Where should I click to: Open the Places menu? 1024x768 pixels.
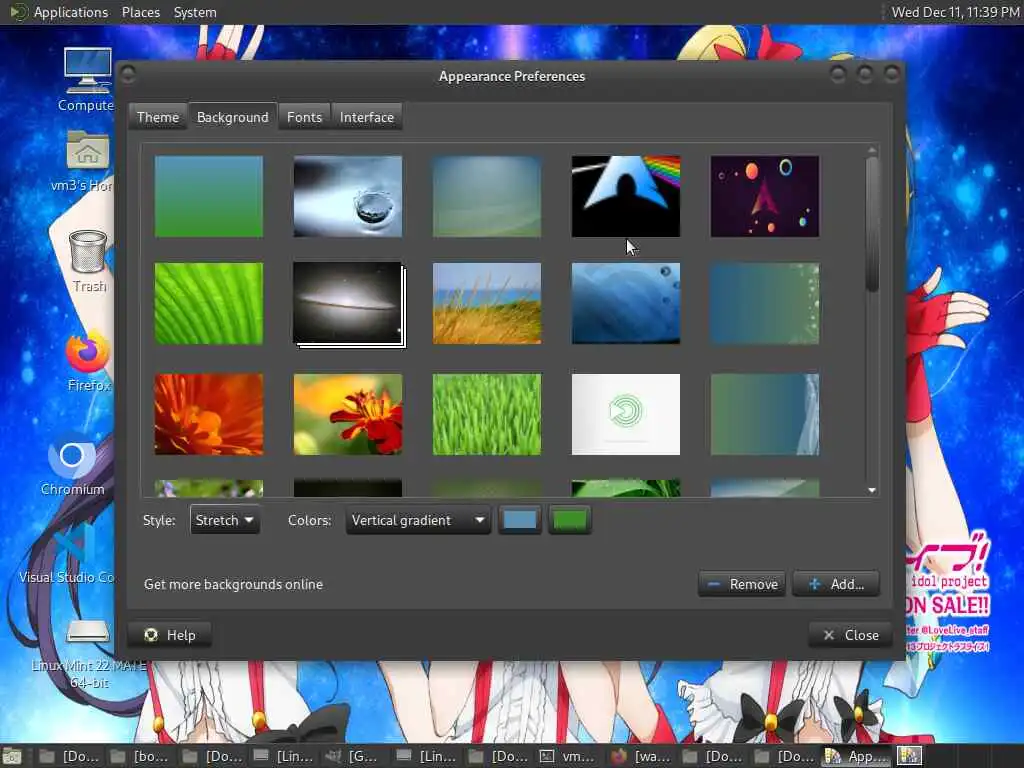(x=140, y=12)
